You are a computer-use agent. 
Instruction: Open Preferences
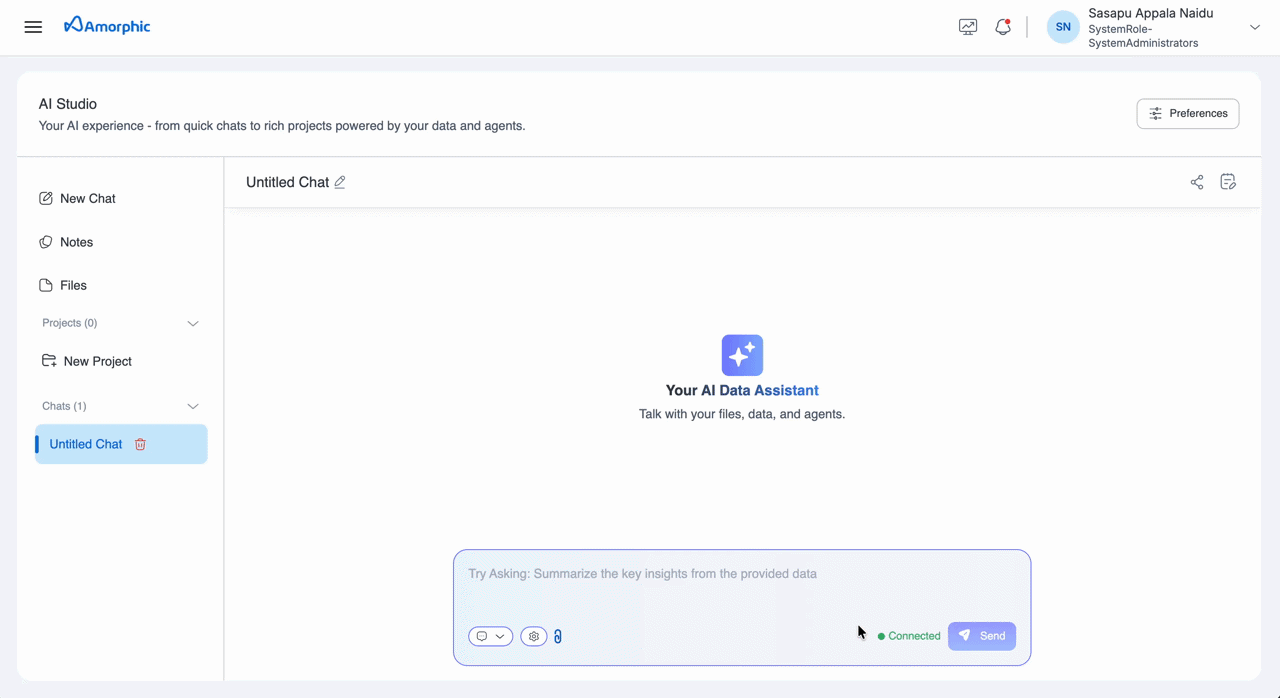pyautogui.click(x=1187, y=113)
